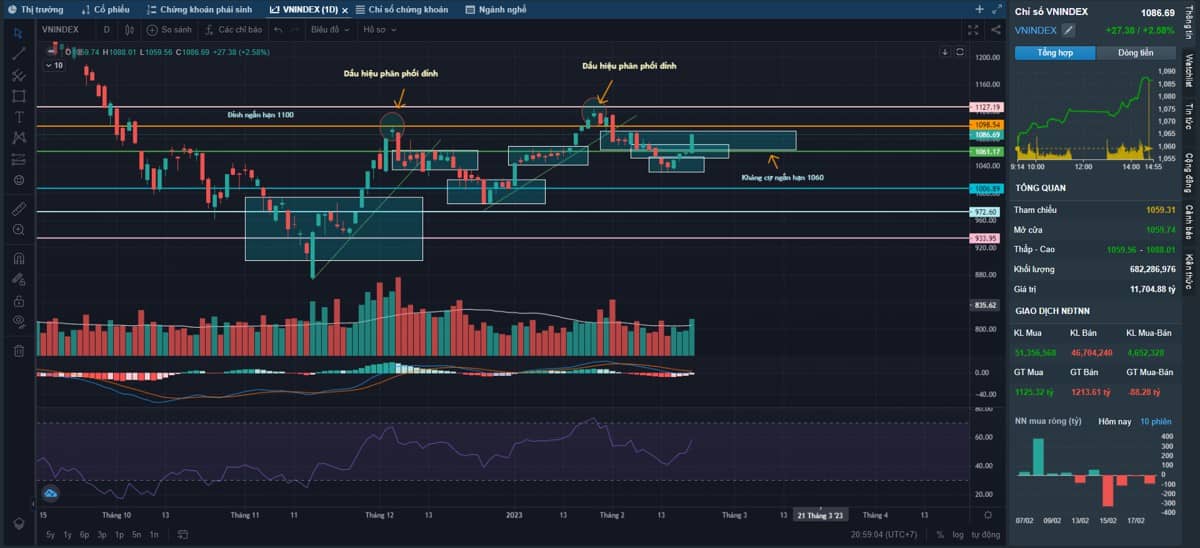The height and width of the screenshot is (548, 1200).
Task: Click the So sánh compare button
Action: point(171,29)
